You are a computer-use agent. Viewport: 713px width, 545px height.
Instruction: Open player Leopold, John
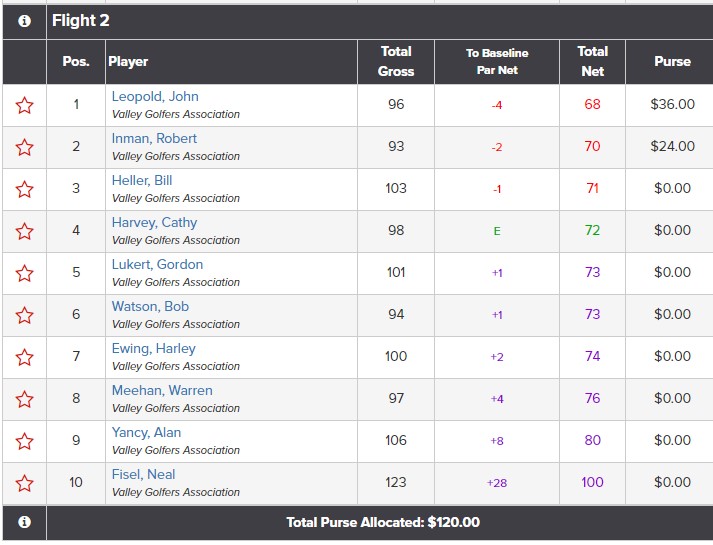[x=155, y=97]
